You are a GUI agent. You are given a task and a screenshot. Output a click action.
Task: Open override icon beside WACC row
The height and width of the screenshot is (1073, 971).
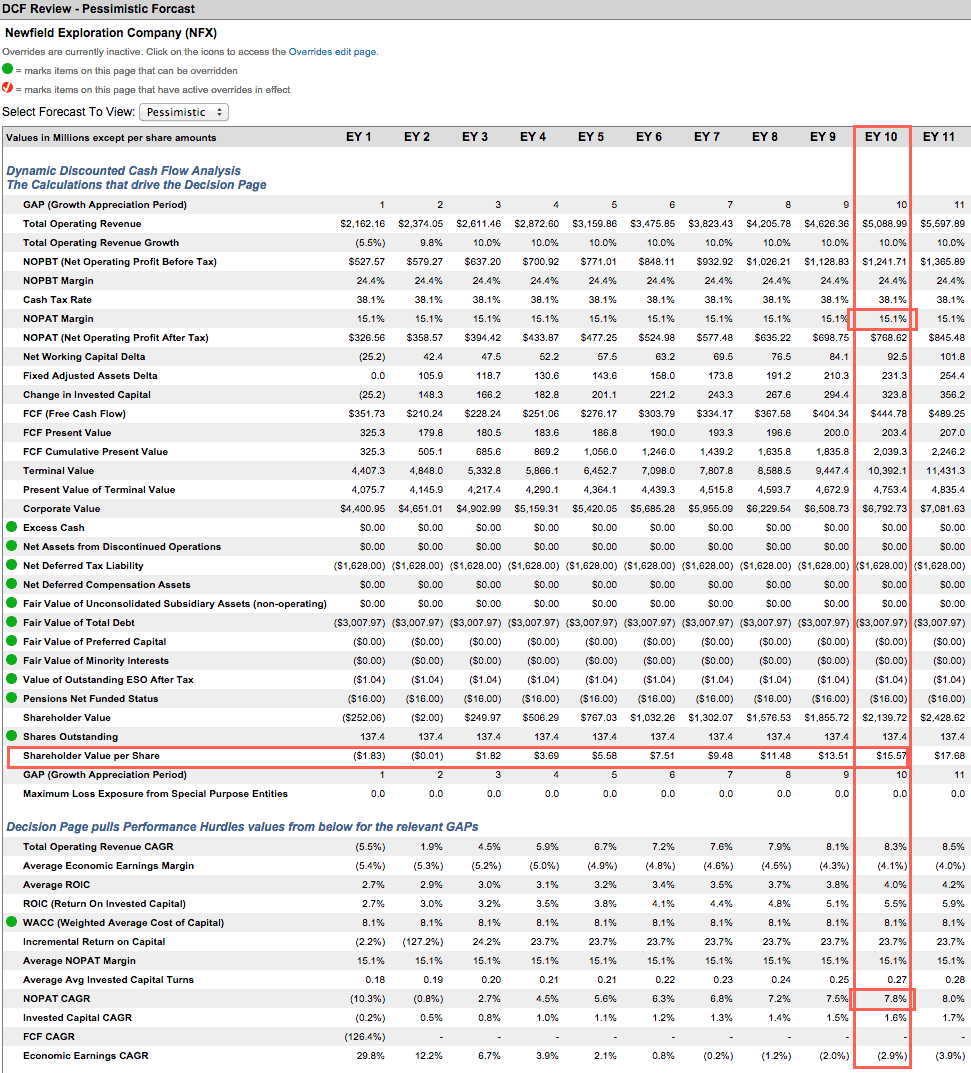[x=12, y=922]
